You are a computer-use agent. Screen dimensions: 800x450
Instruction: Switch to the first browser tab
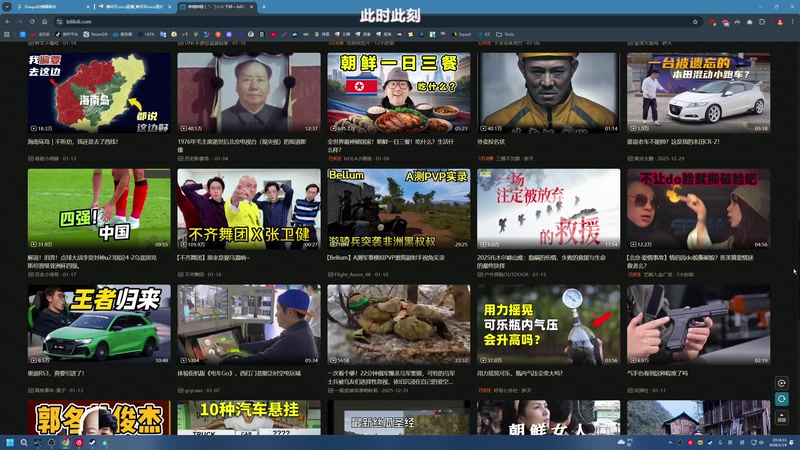(x=51, y=7)
